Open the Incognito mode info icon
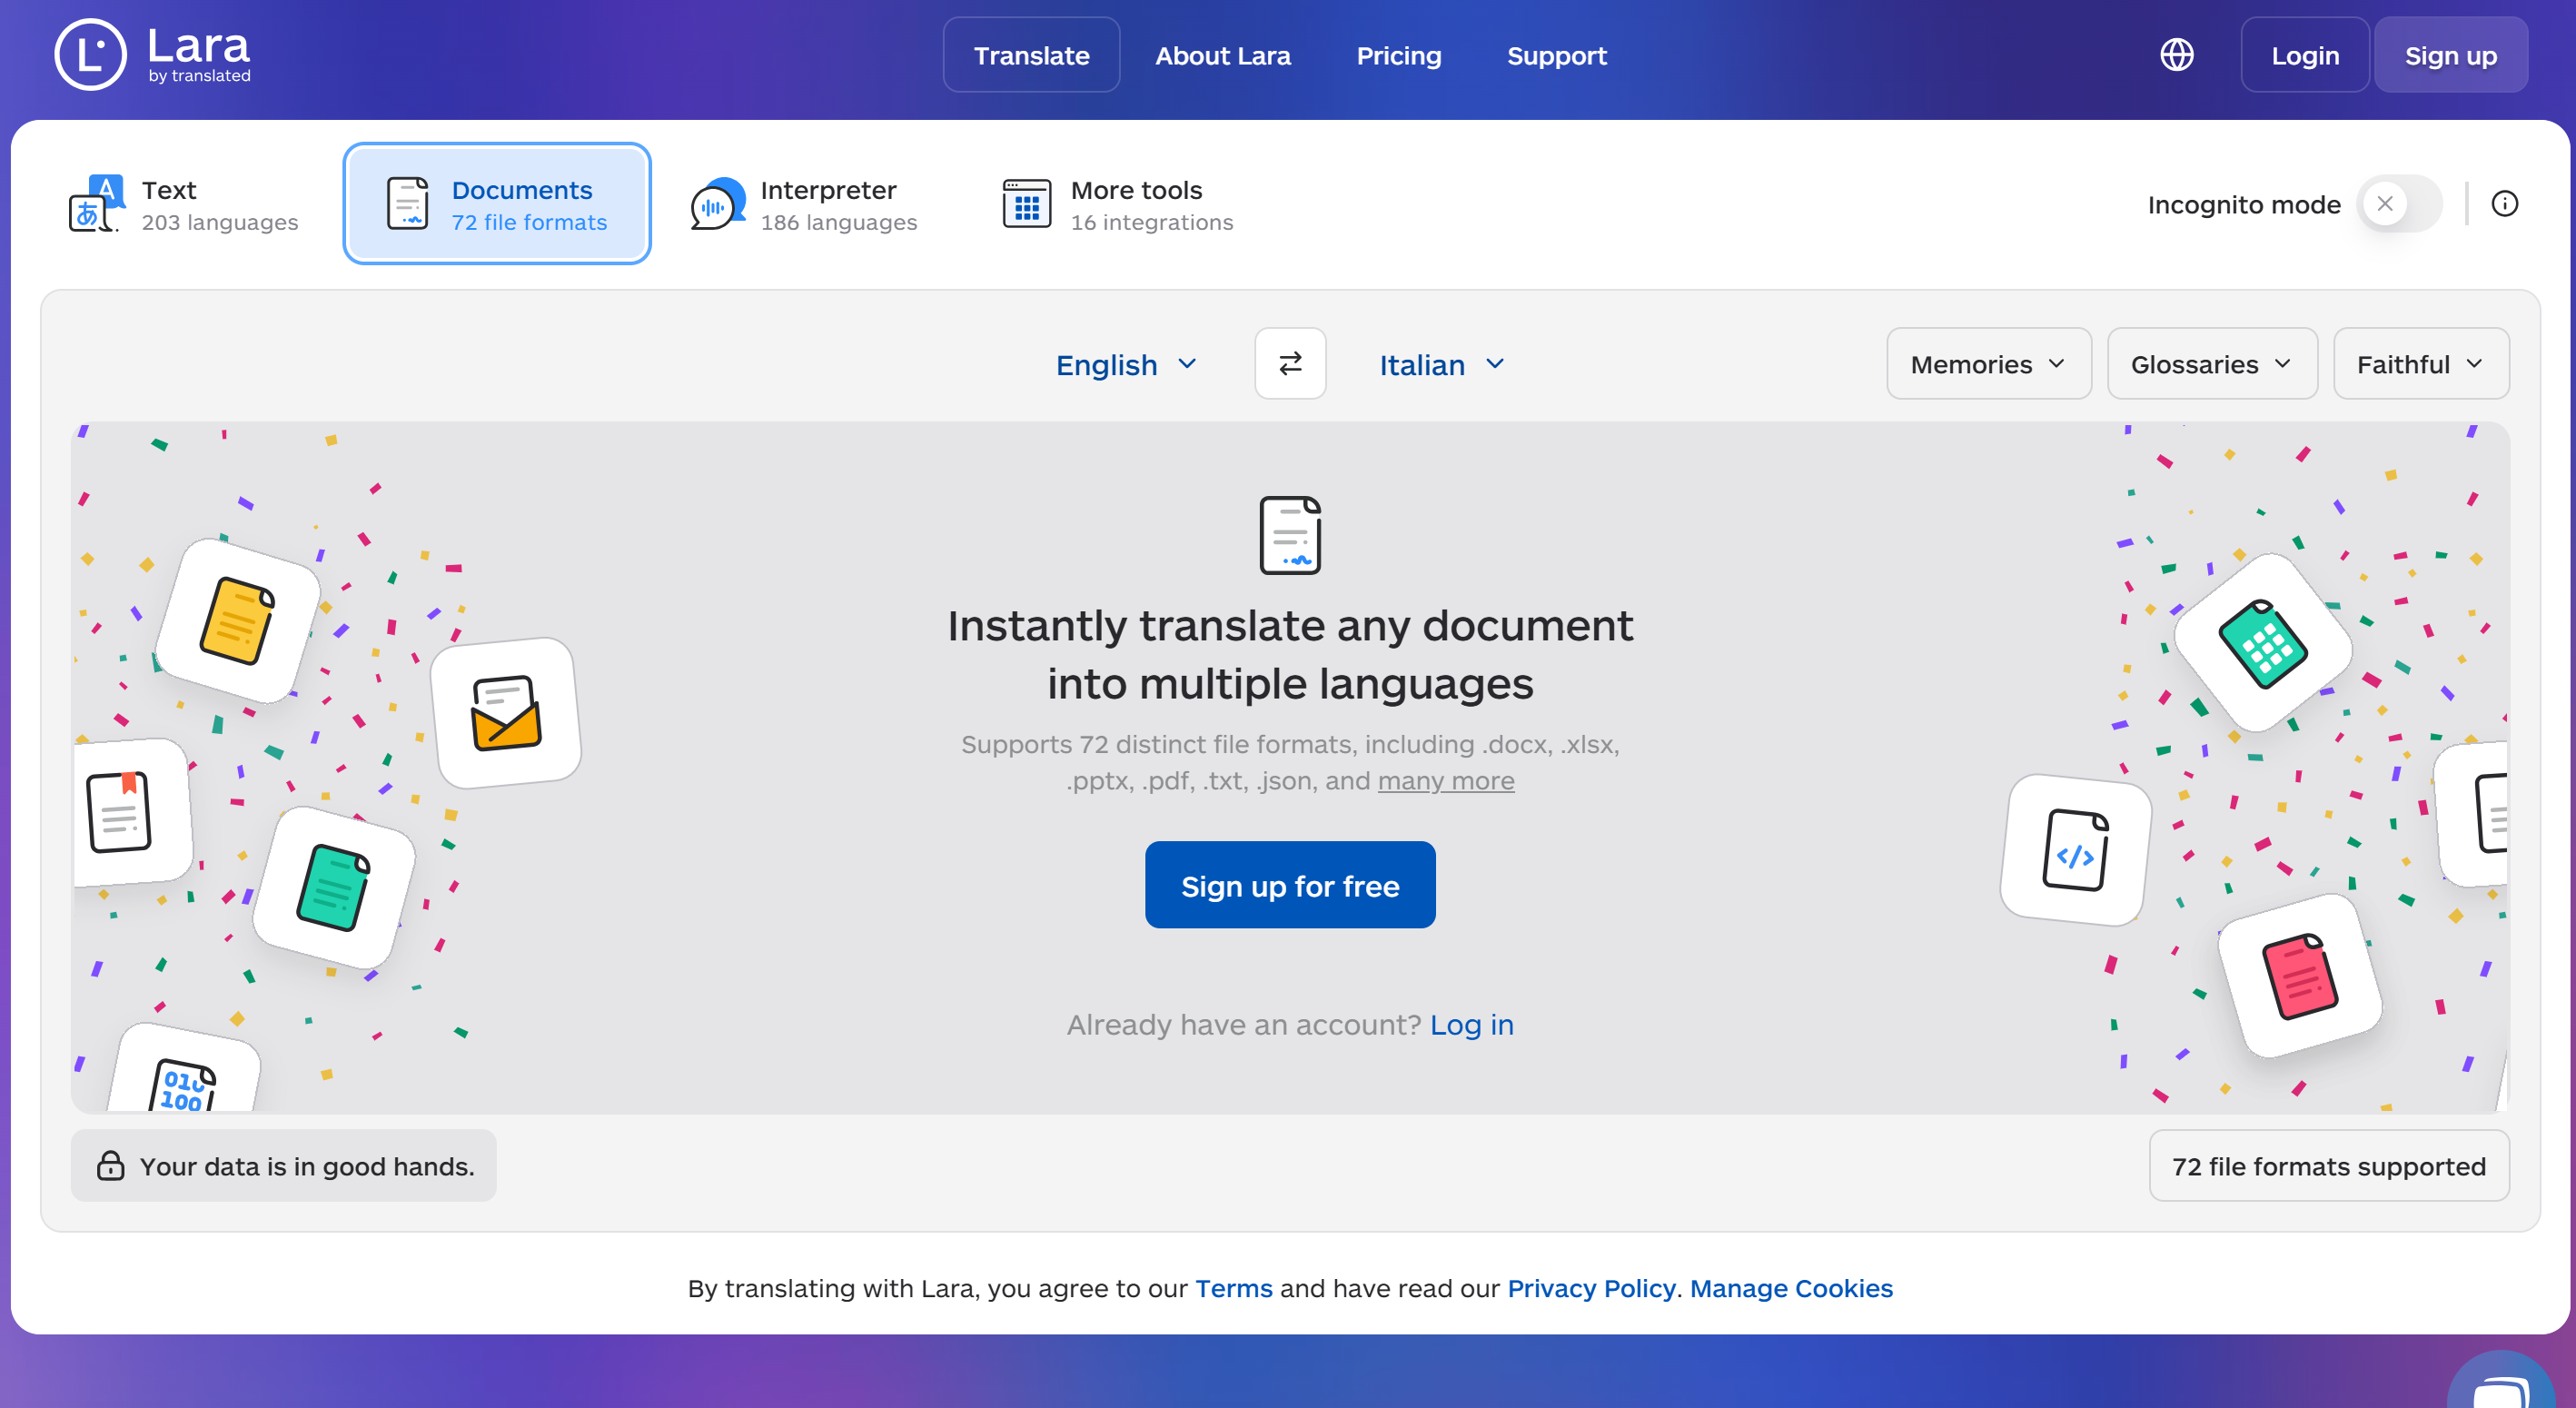This screenshot has height=1408, width=2576. tap(2504, 204)
